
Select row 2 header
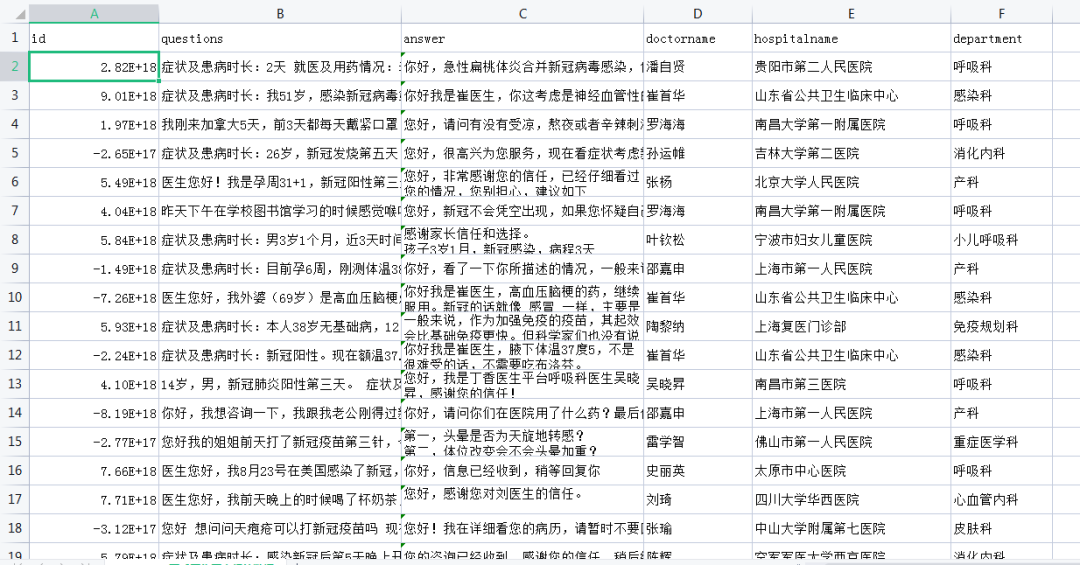pos(14,67)
